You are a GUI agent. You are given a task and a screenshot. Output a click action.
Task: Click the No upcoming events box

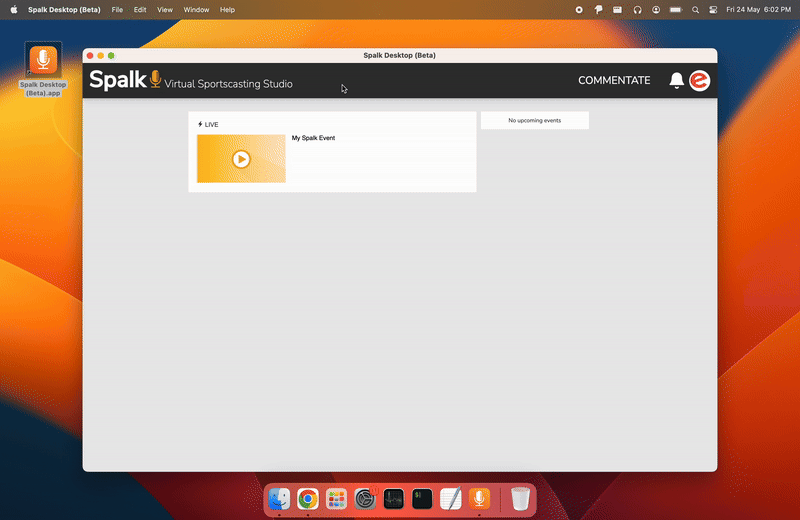535,120
